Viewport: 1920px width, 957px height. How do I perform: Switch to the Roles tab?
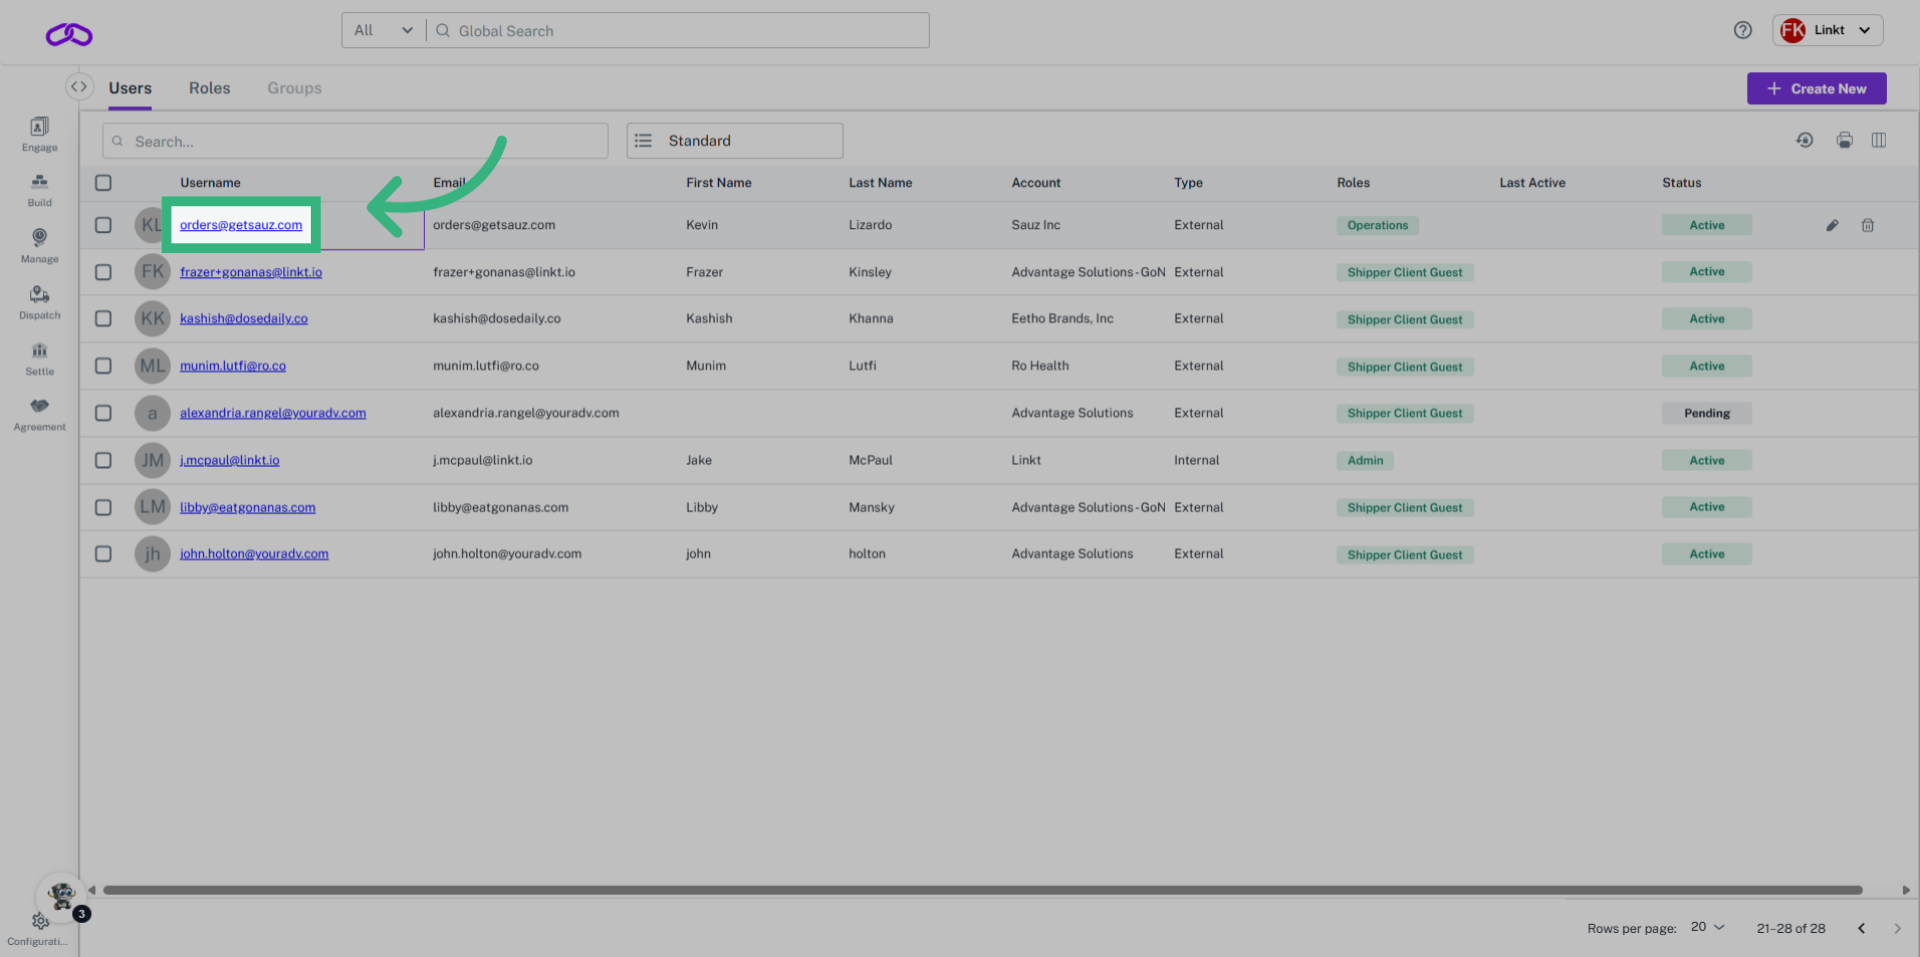209,88
